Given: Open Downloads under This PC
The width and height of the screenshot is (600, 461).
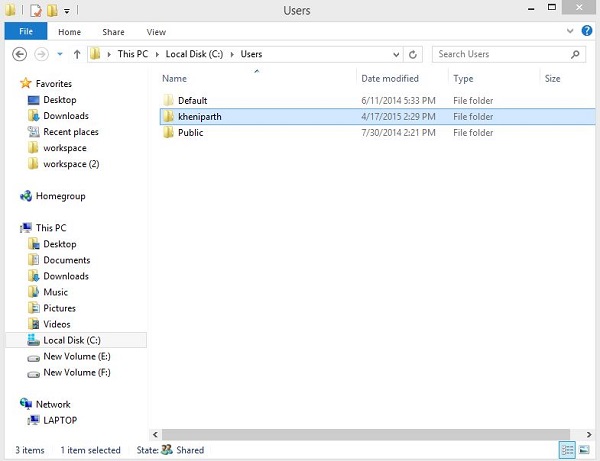Looking at the screenshot, I should coord(66,276).
